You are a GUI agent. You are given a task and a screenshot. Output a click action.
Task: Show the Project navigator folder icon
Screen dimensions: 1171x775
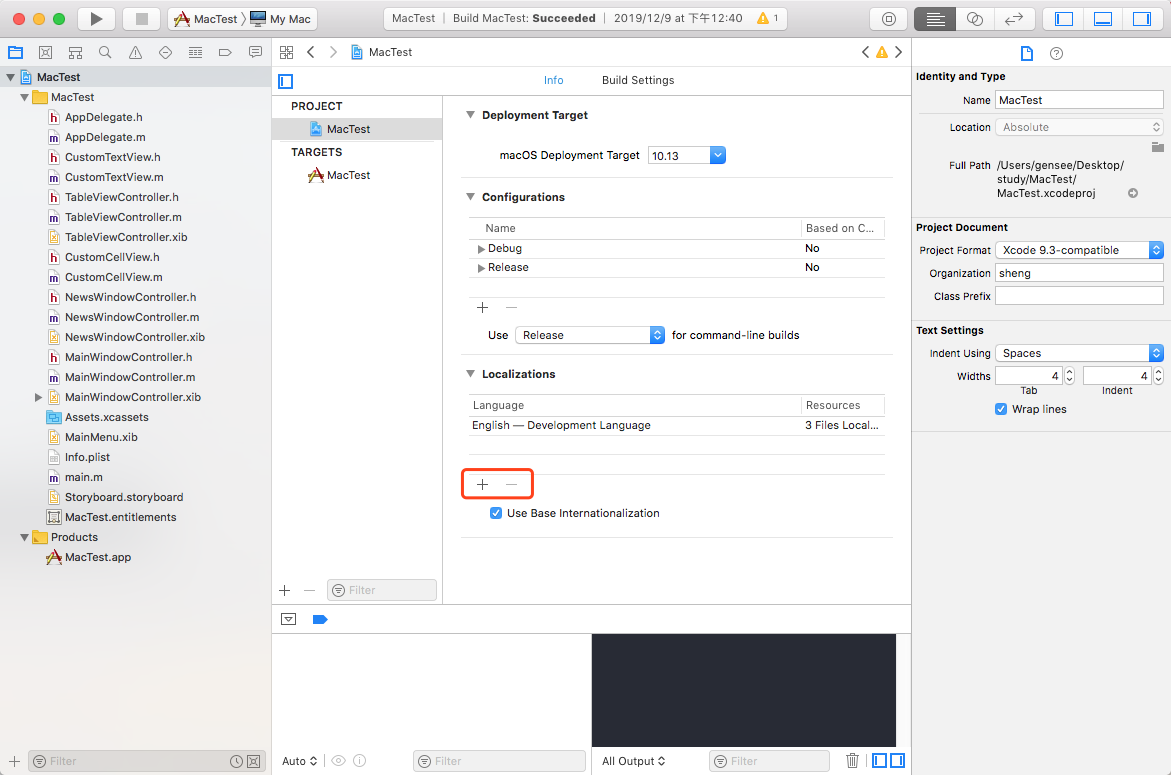pos(16,52)
